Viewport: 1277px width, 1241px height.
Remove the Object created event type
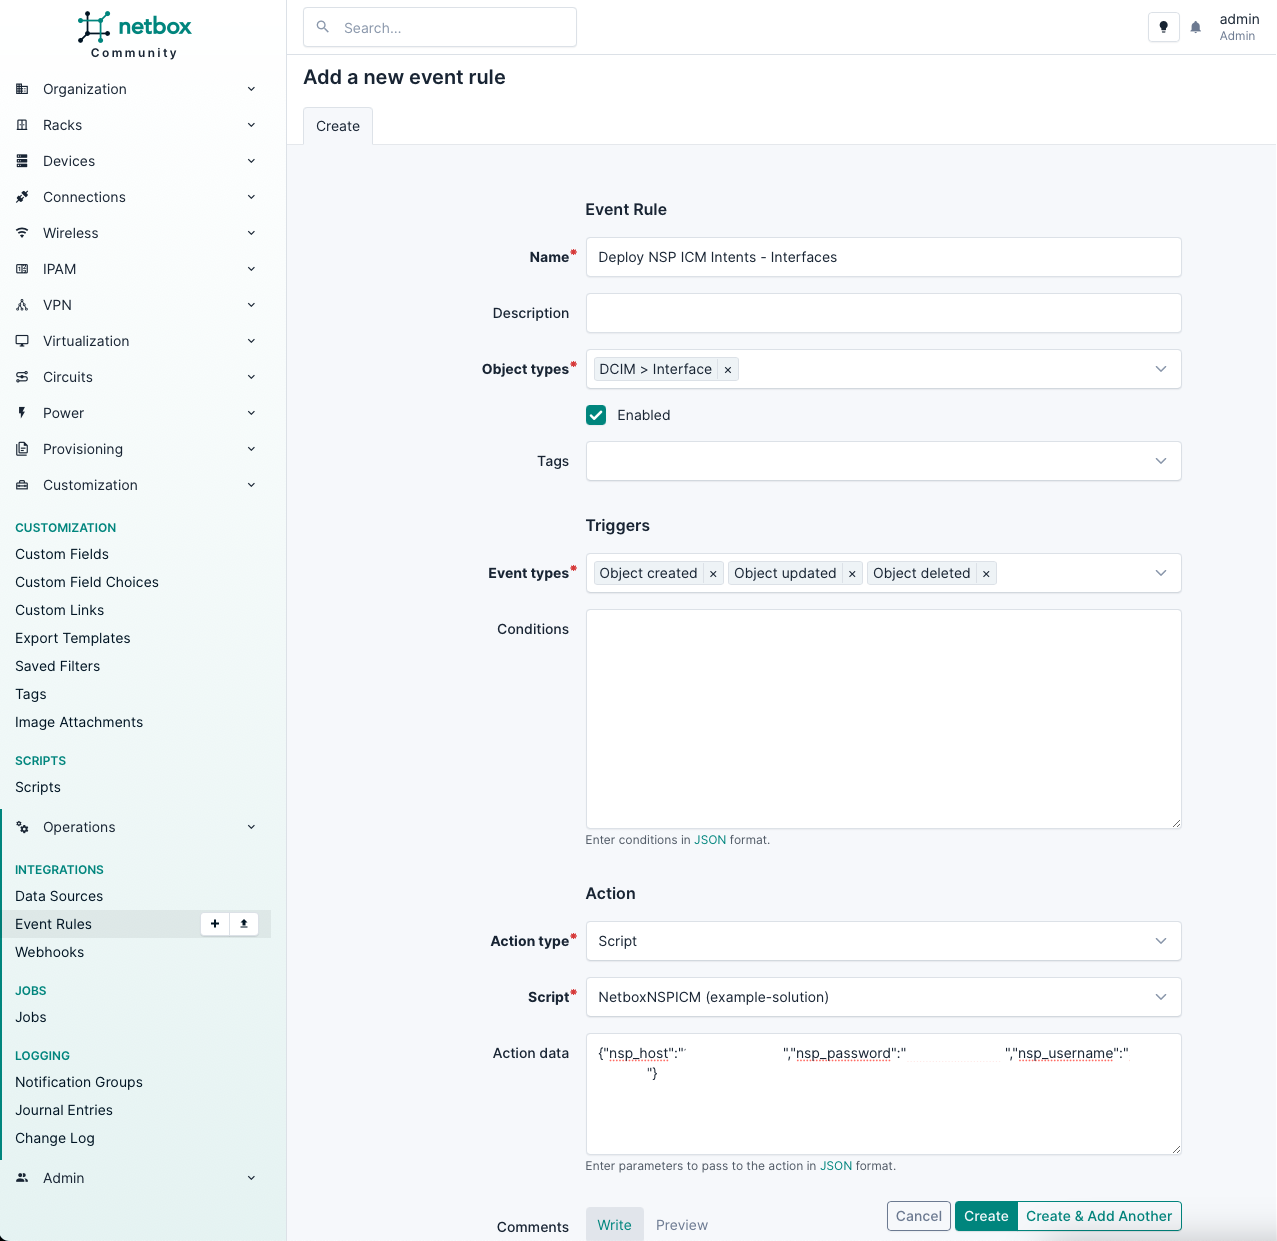coord(713,574)
